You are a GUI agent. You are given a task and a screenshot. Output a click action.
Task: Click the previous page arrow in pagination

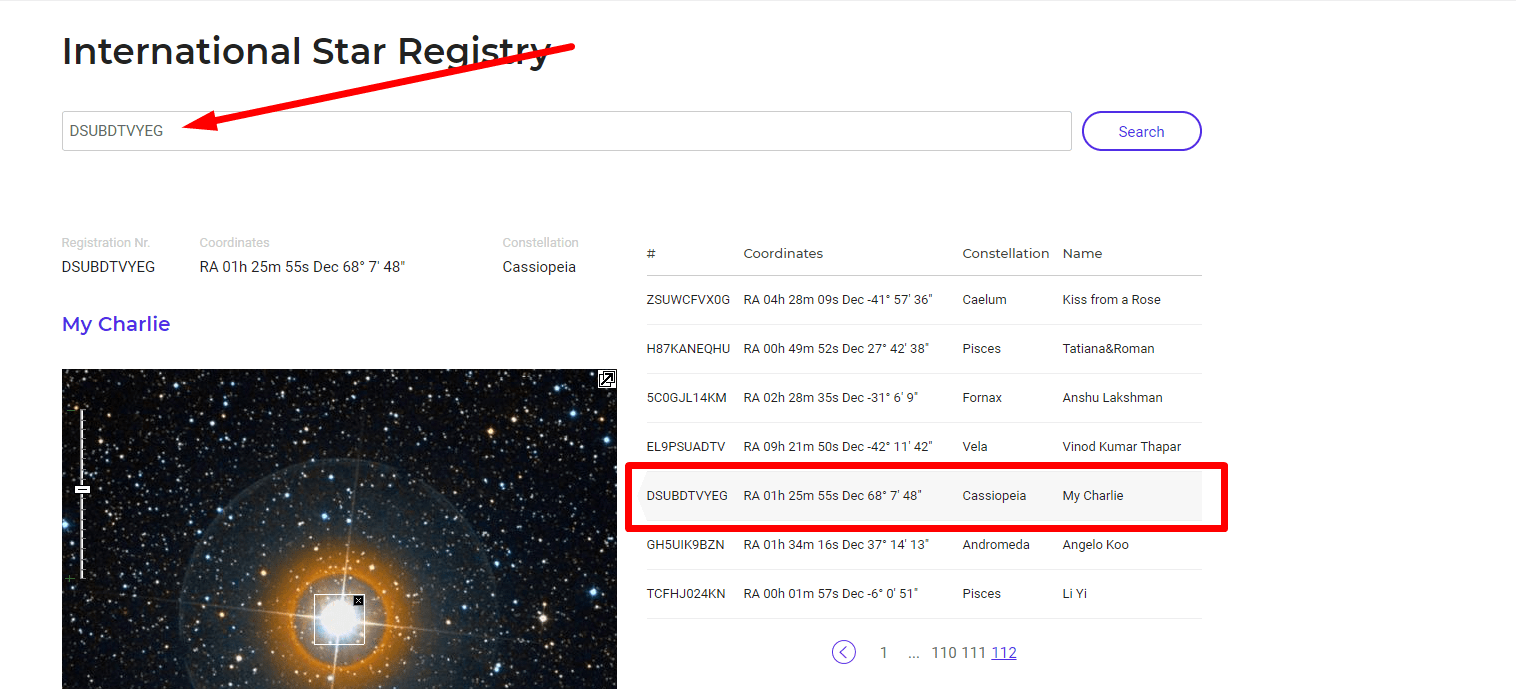[x=844, y=653]
